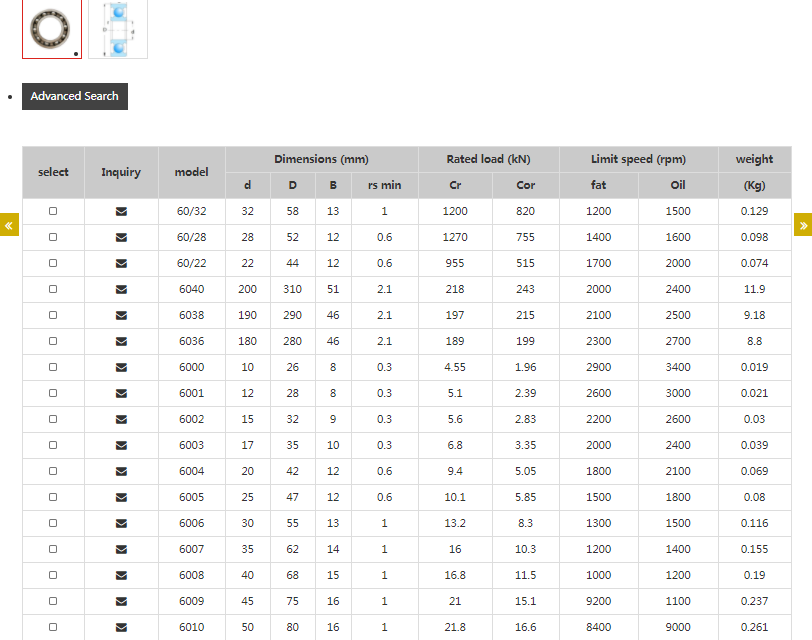The image size is (812, 640).
Task: Click the weight column header
Action: [x=754, y=159]
